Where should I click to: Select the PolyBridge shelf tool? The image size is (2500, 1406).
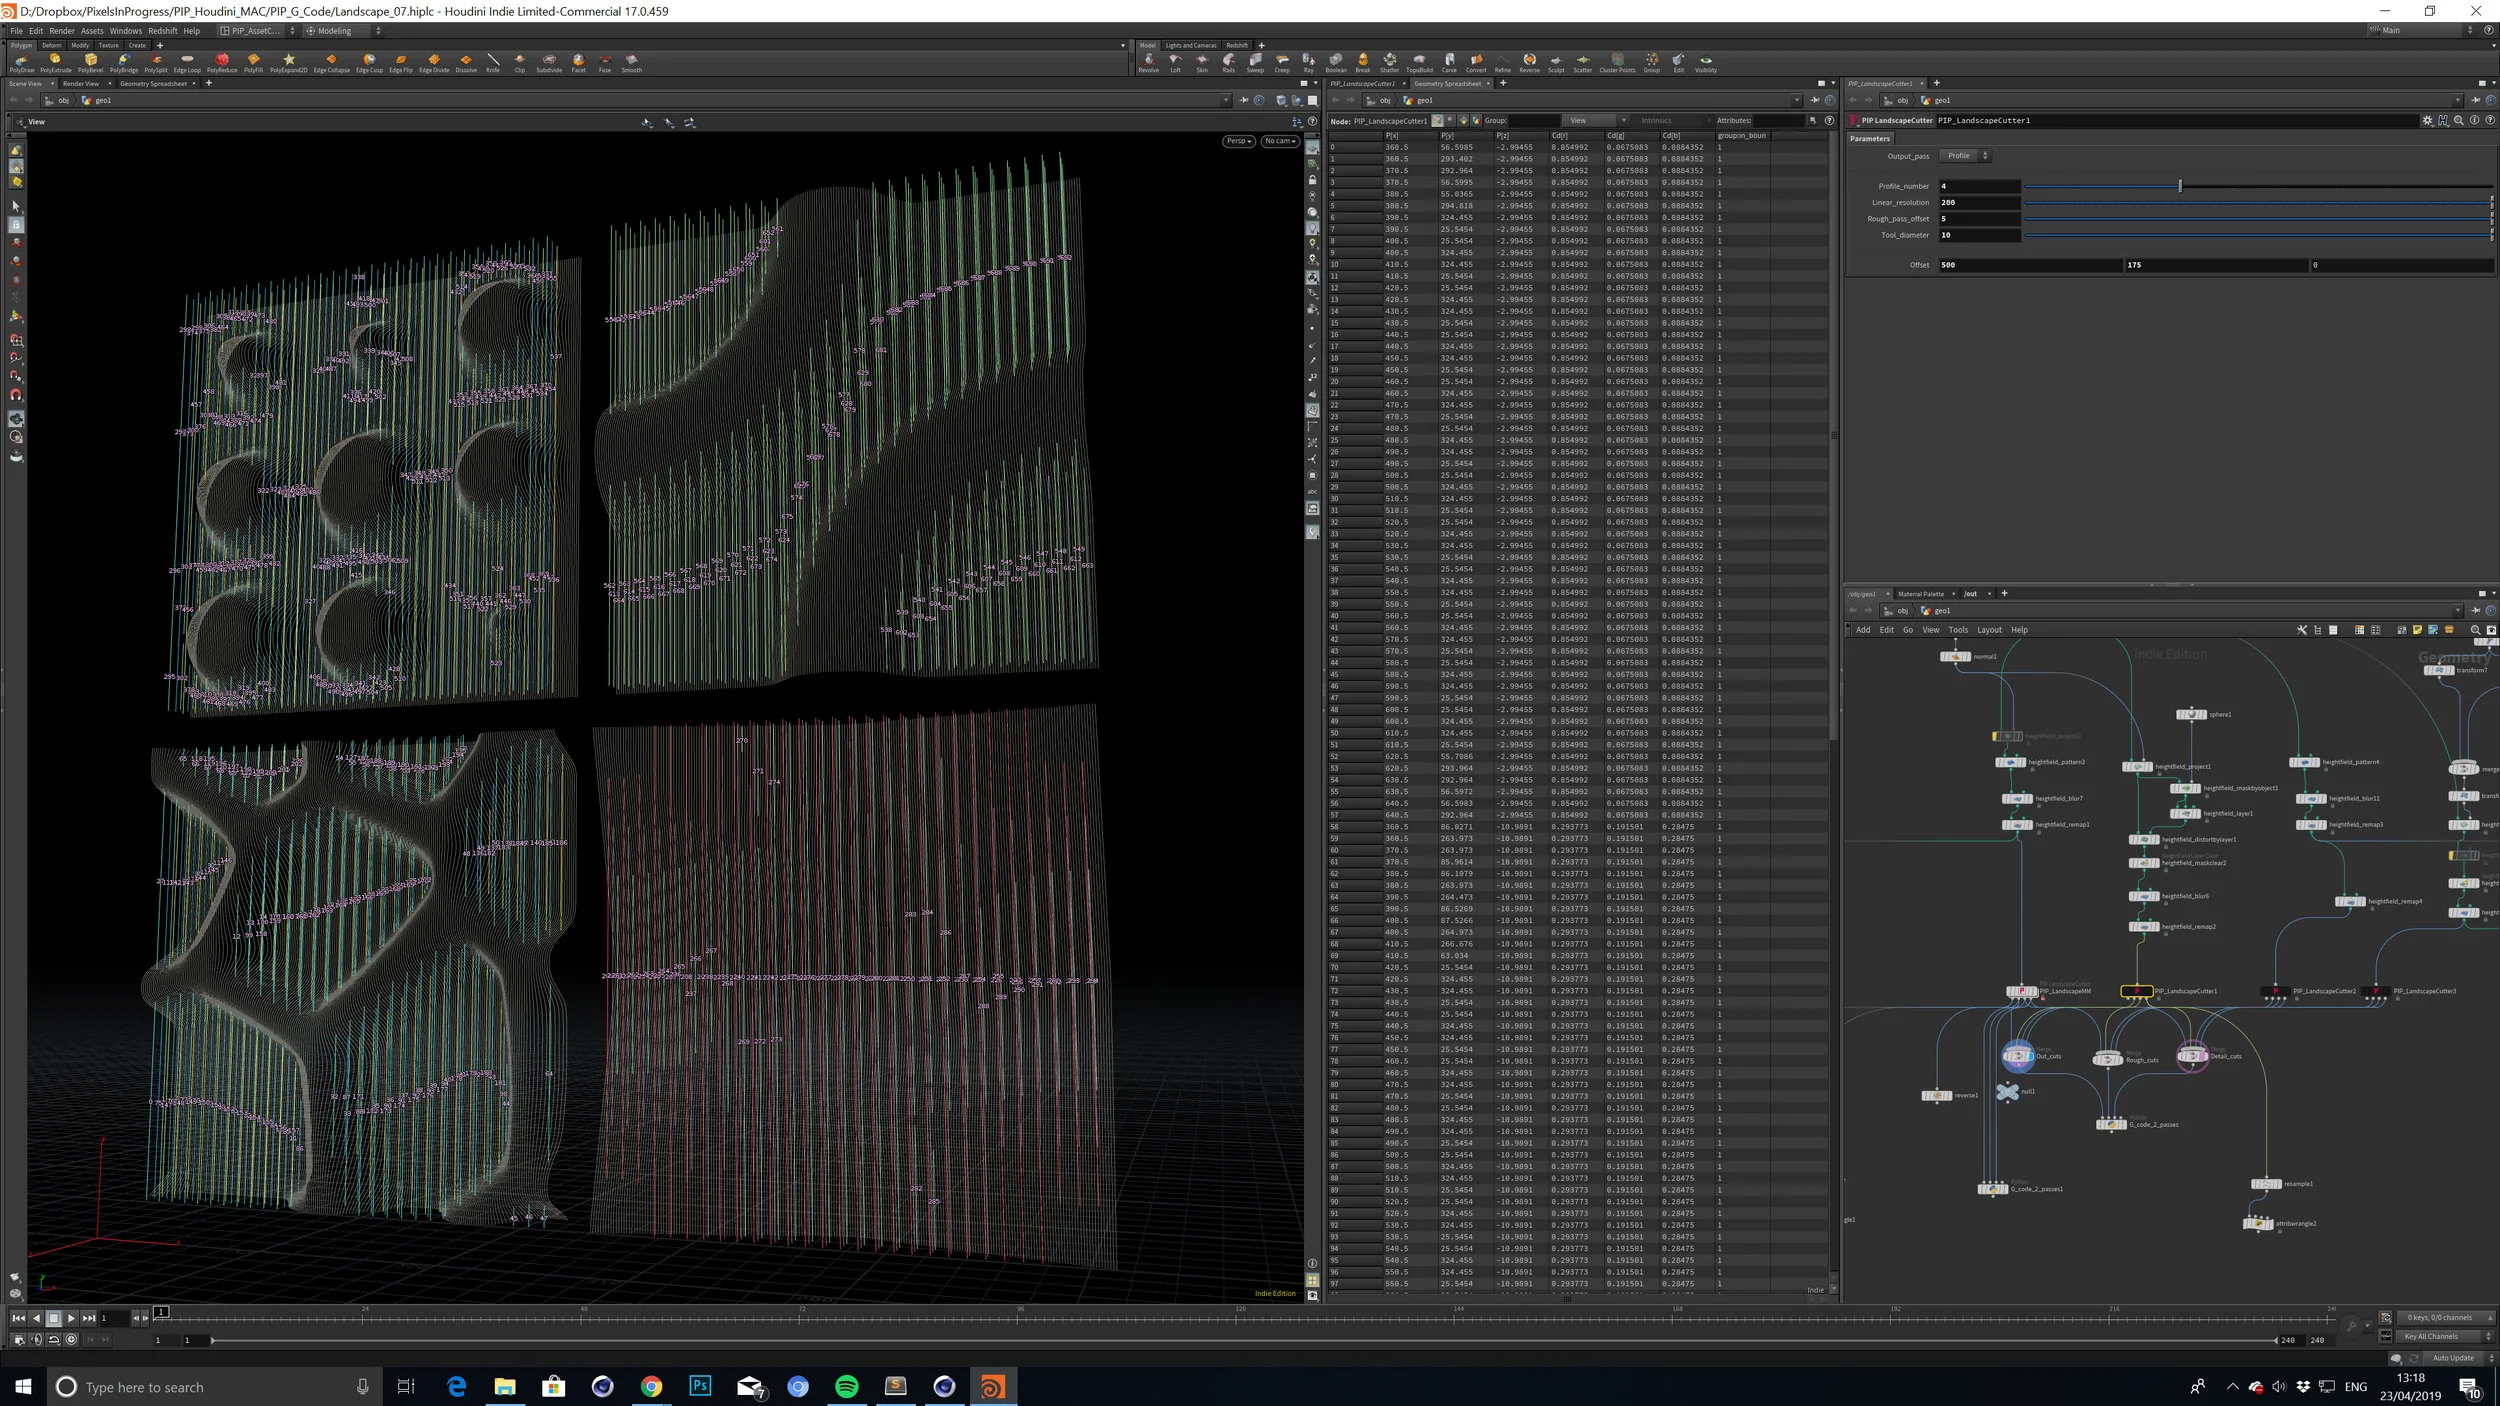point(124,63)
